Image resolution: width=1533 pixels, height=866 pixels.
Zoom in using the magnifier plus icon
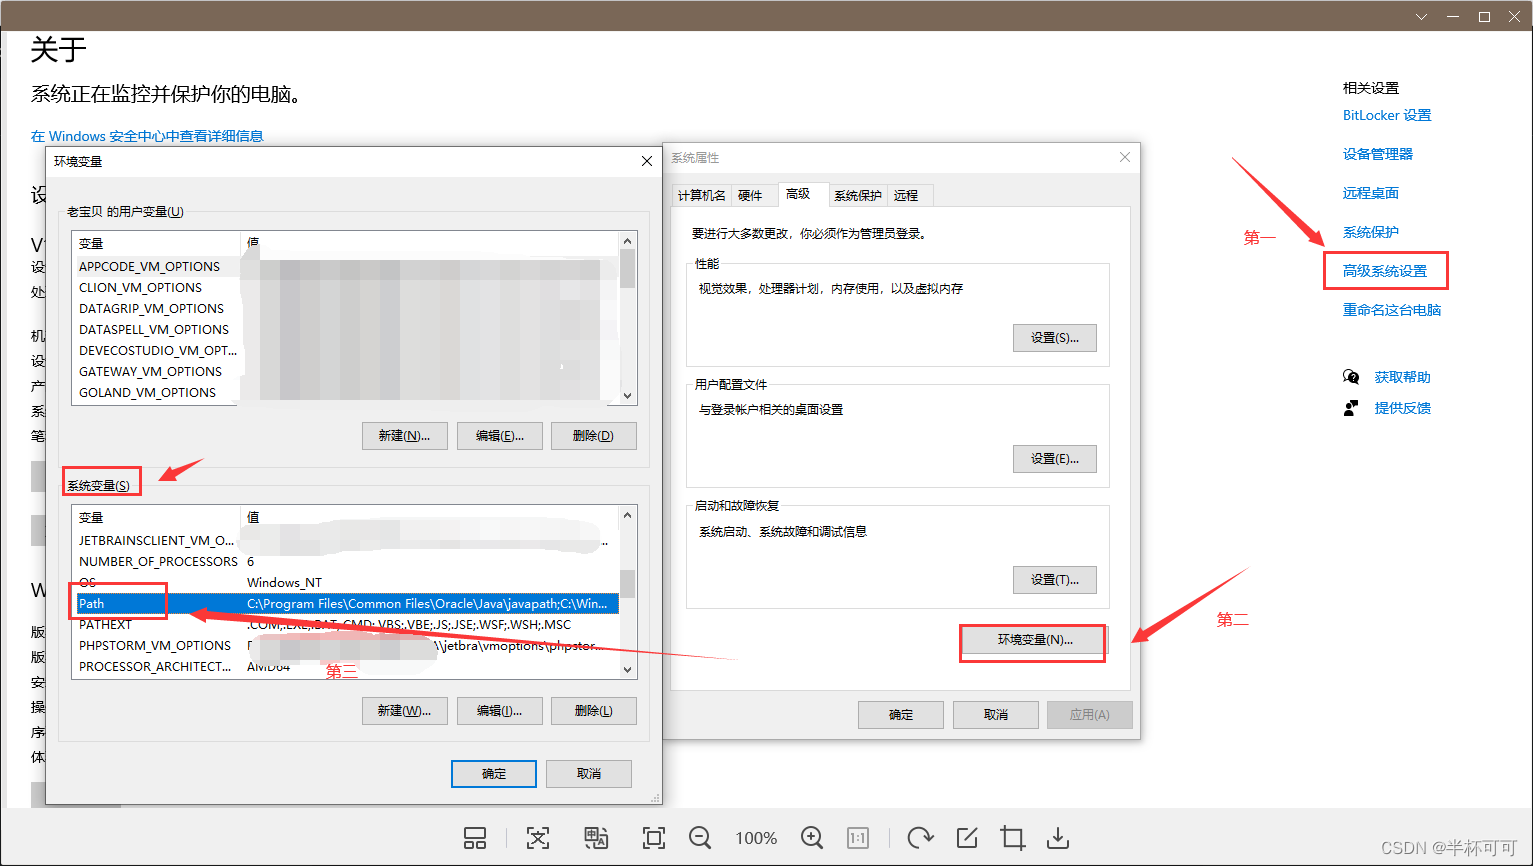click(811, 838)
